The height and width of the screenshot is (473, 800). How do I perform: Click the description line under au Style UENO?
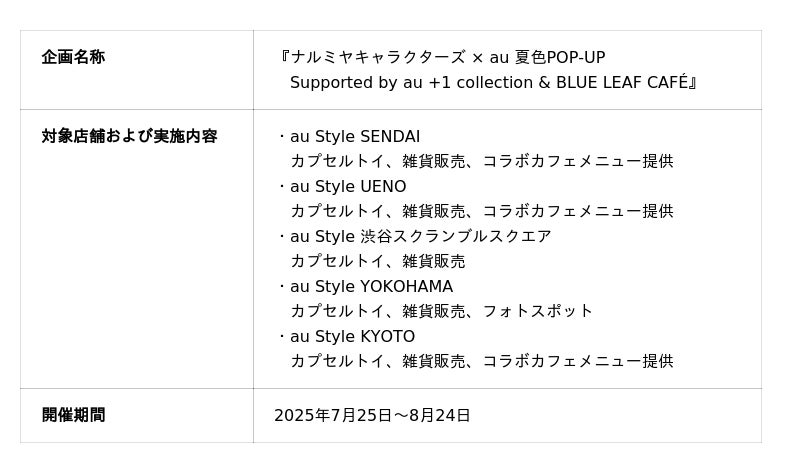(x=481, y=211)
